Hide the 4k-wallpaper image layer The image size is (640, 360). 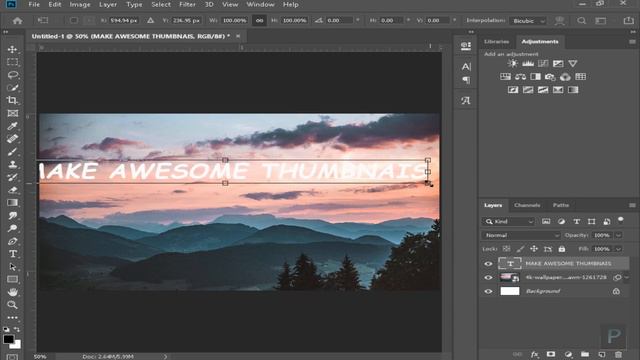click(488, 278)
